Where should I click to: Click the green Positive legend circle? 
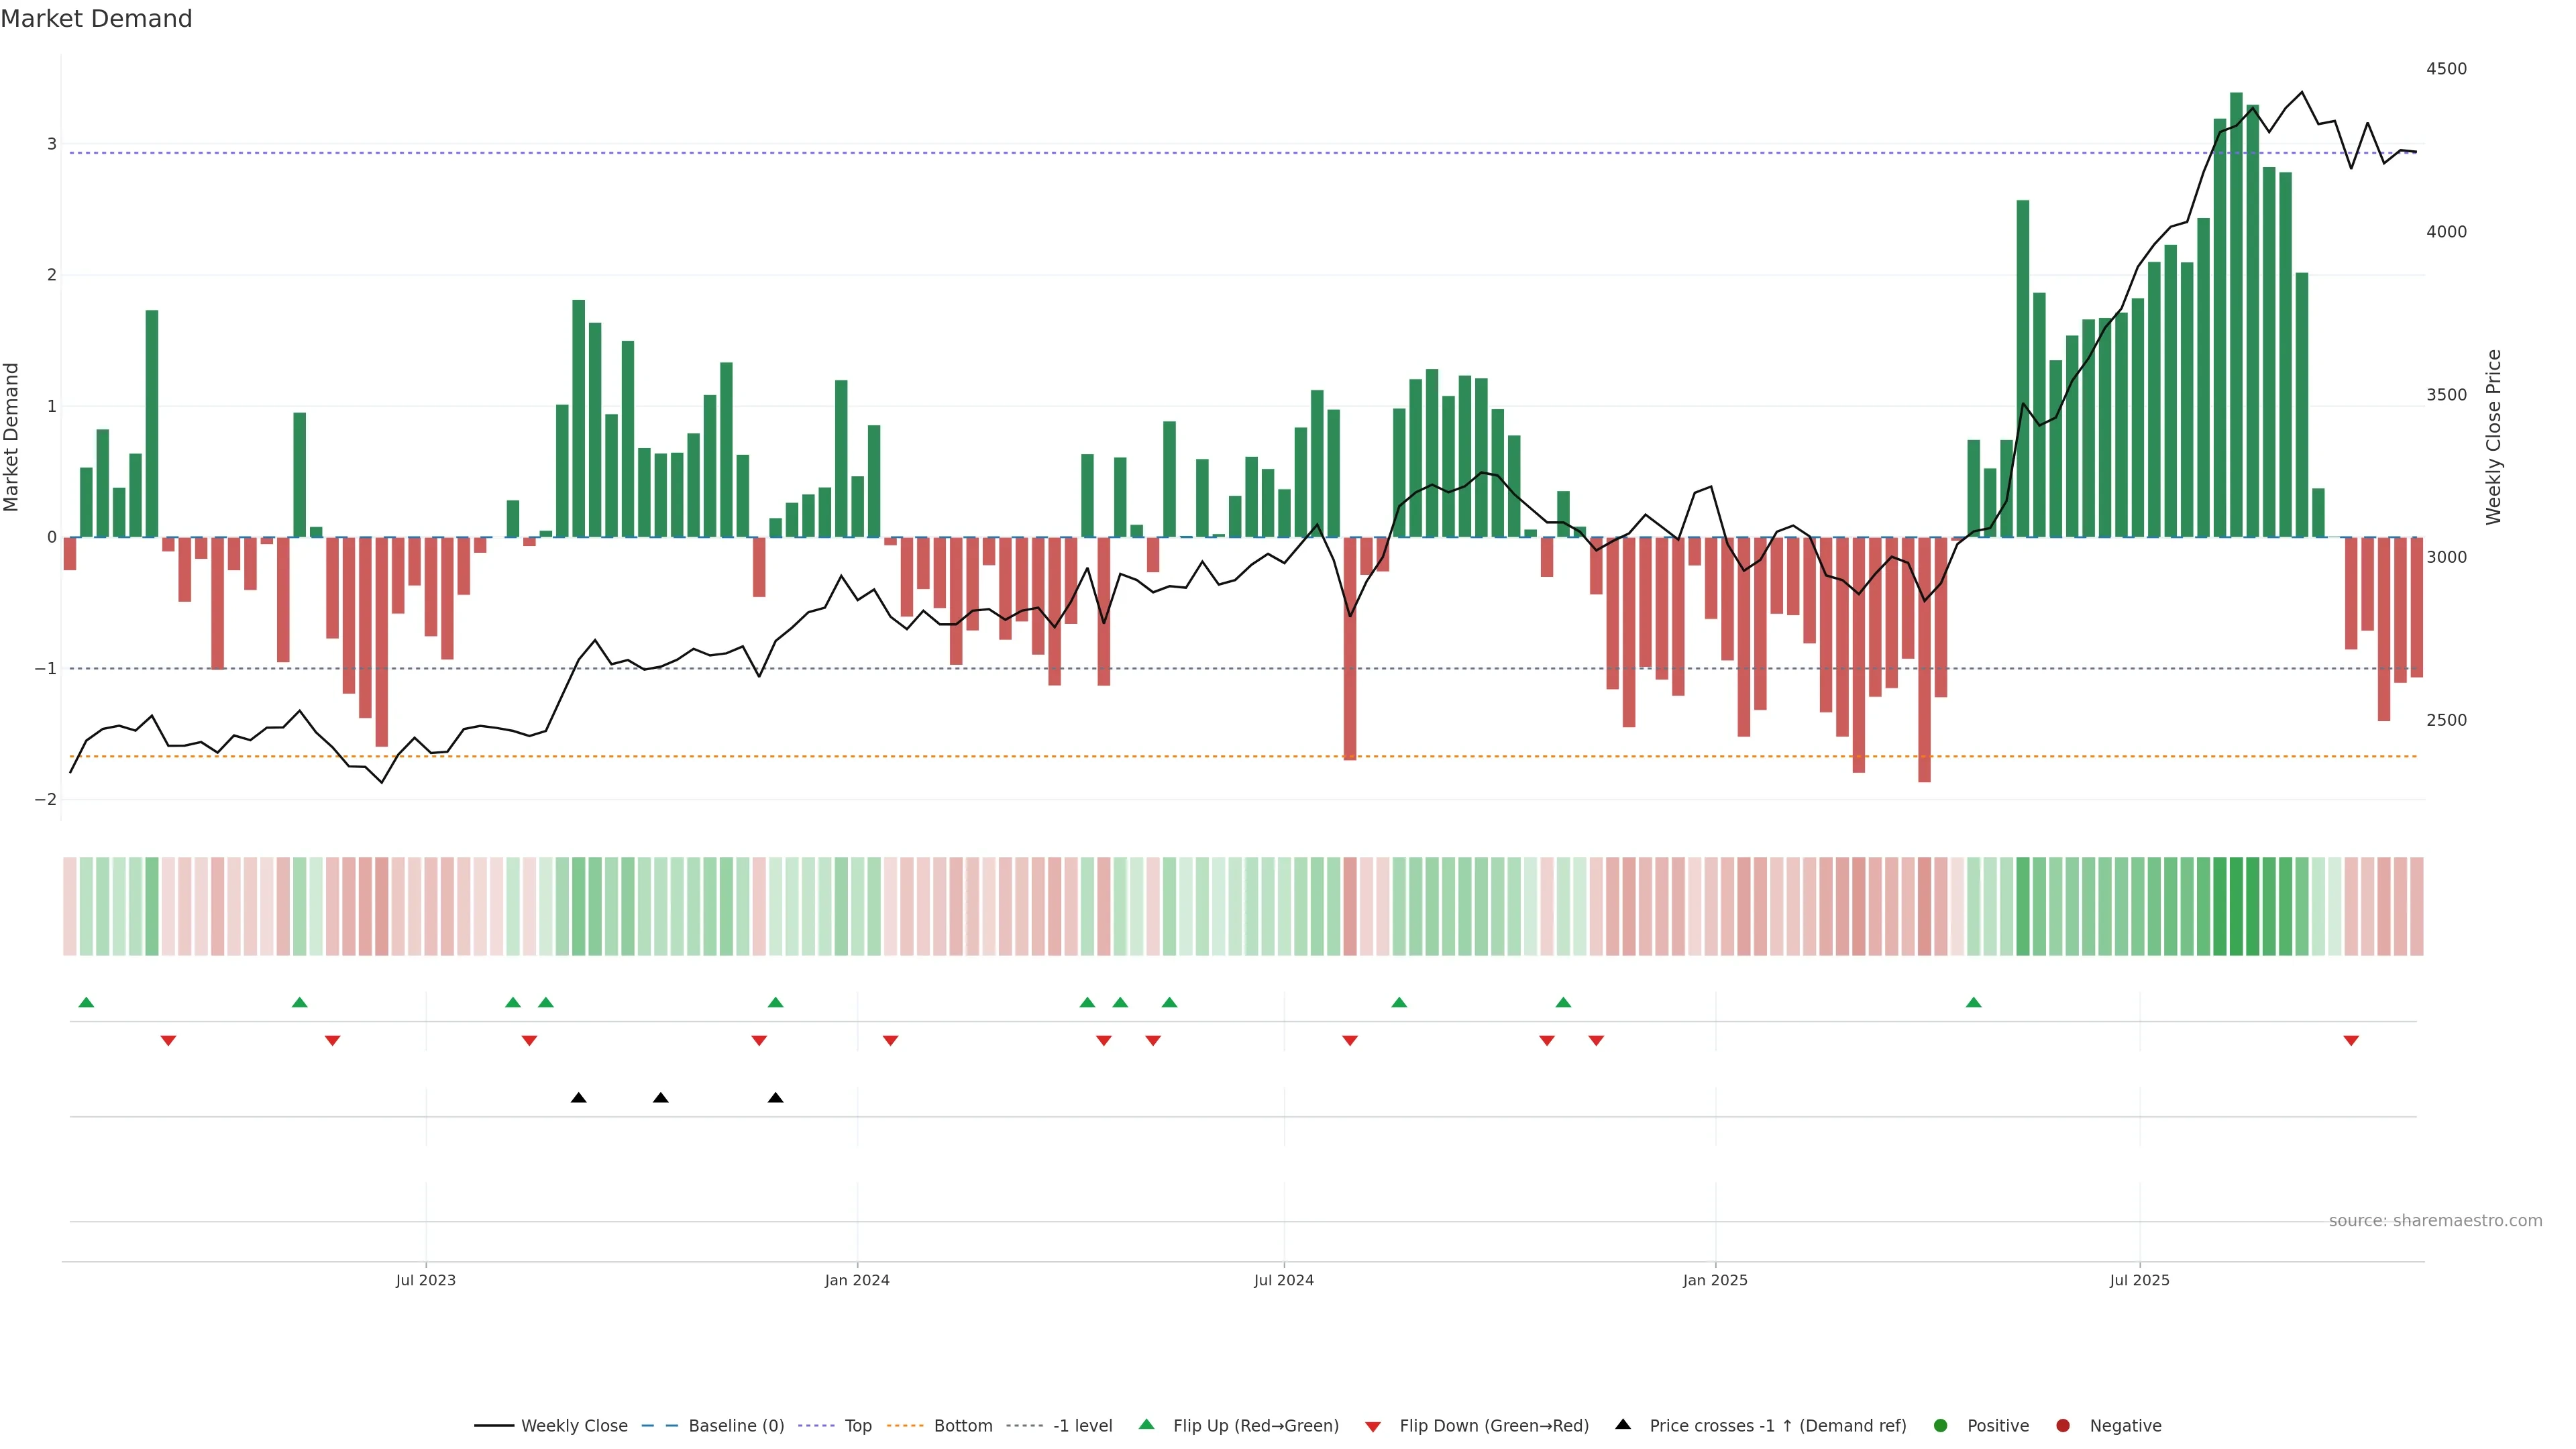point(1940,1425)
